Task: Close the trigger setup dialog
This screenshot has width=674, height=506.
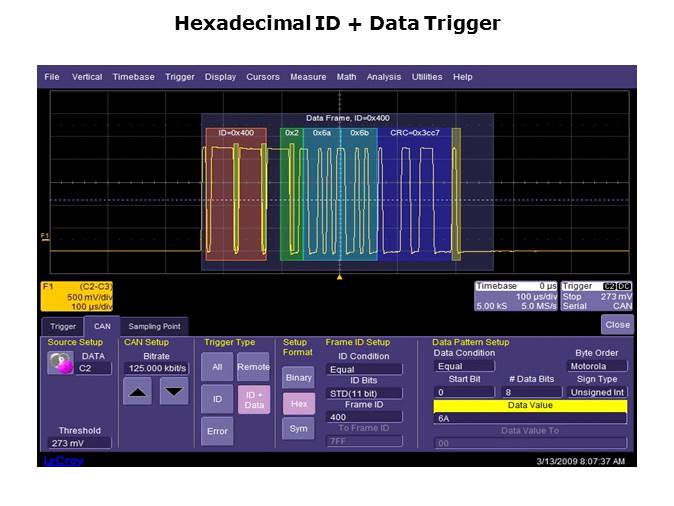Action: click(x=617, y=325)
